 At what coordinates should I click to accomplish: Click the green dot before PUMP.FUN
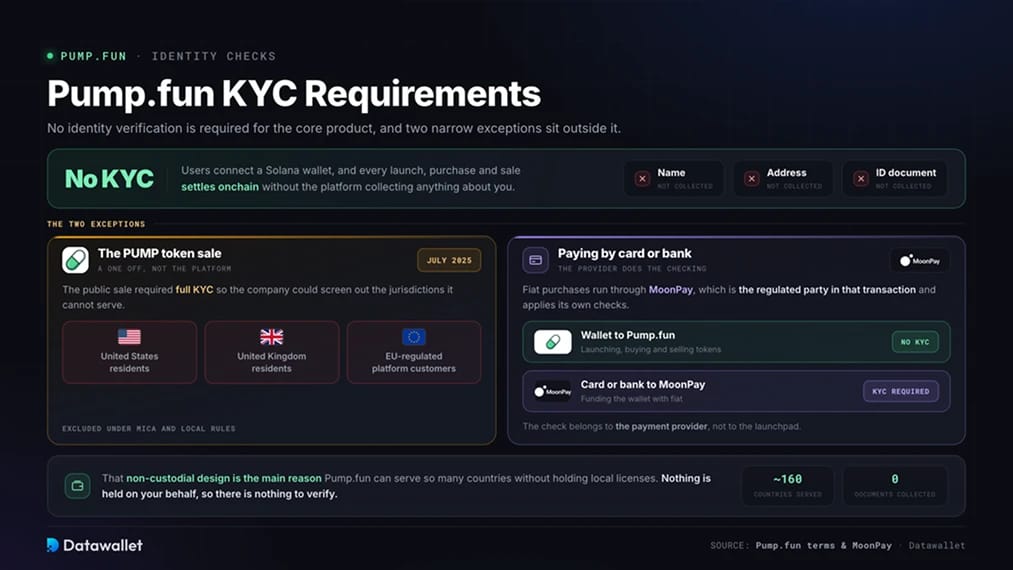pyautogui.click(x=50, y=56)
